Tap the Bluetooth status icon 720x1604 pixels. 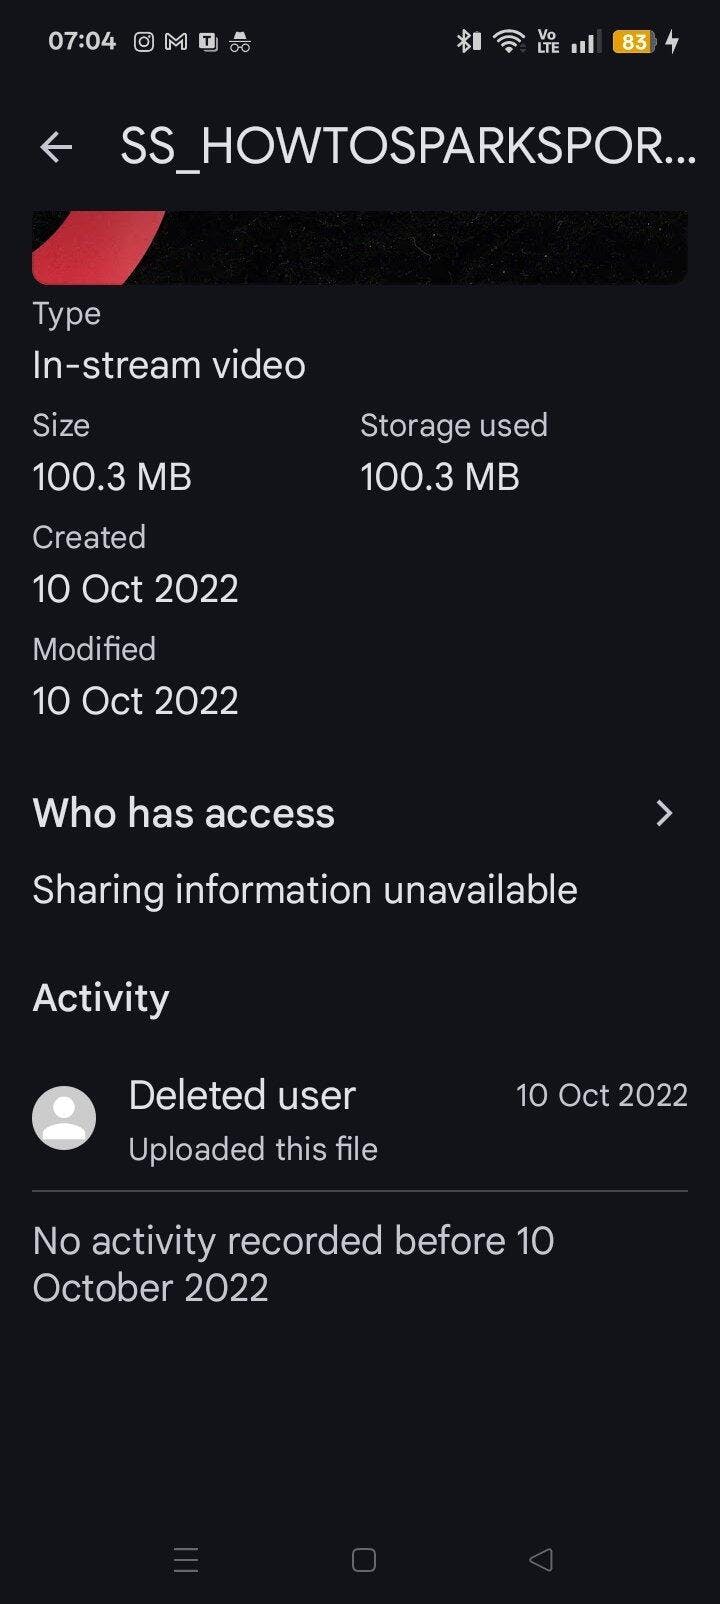click(467, 42)
